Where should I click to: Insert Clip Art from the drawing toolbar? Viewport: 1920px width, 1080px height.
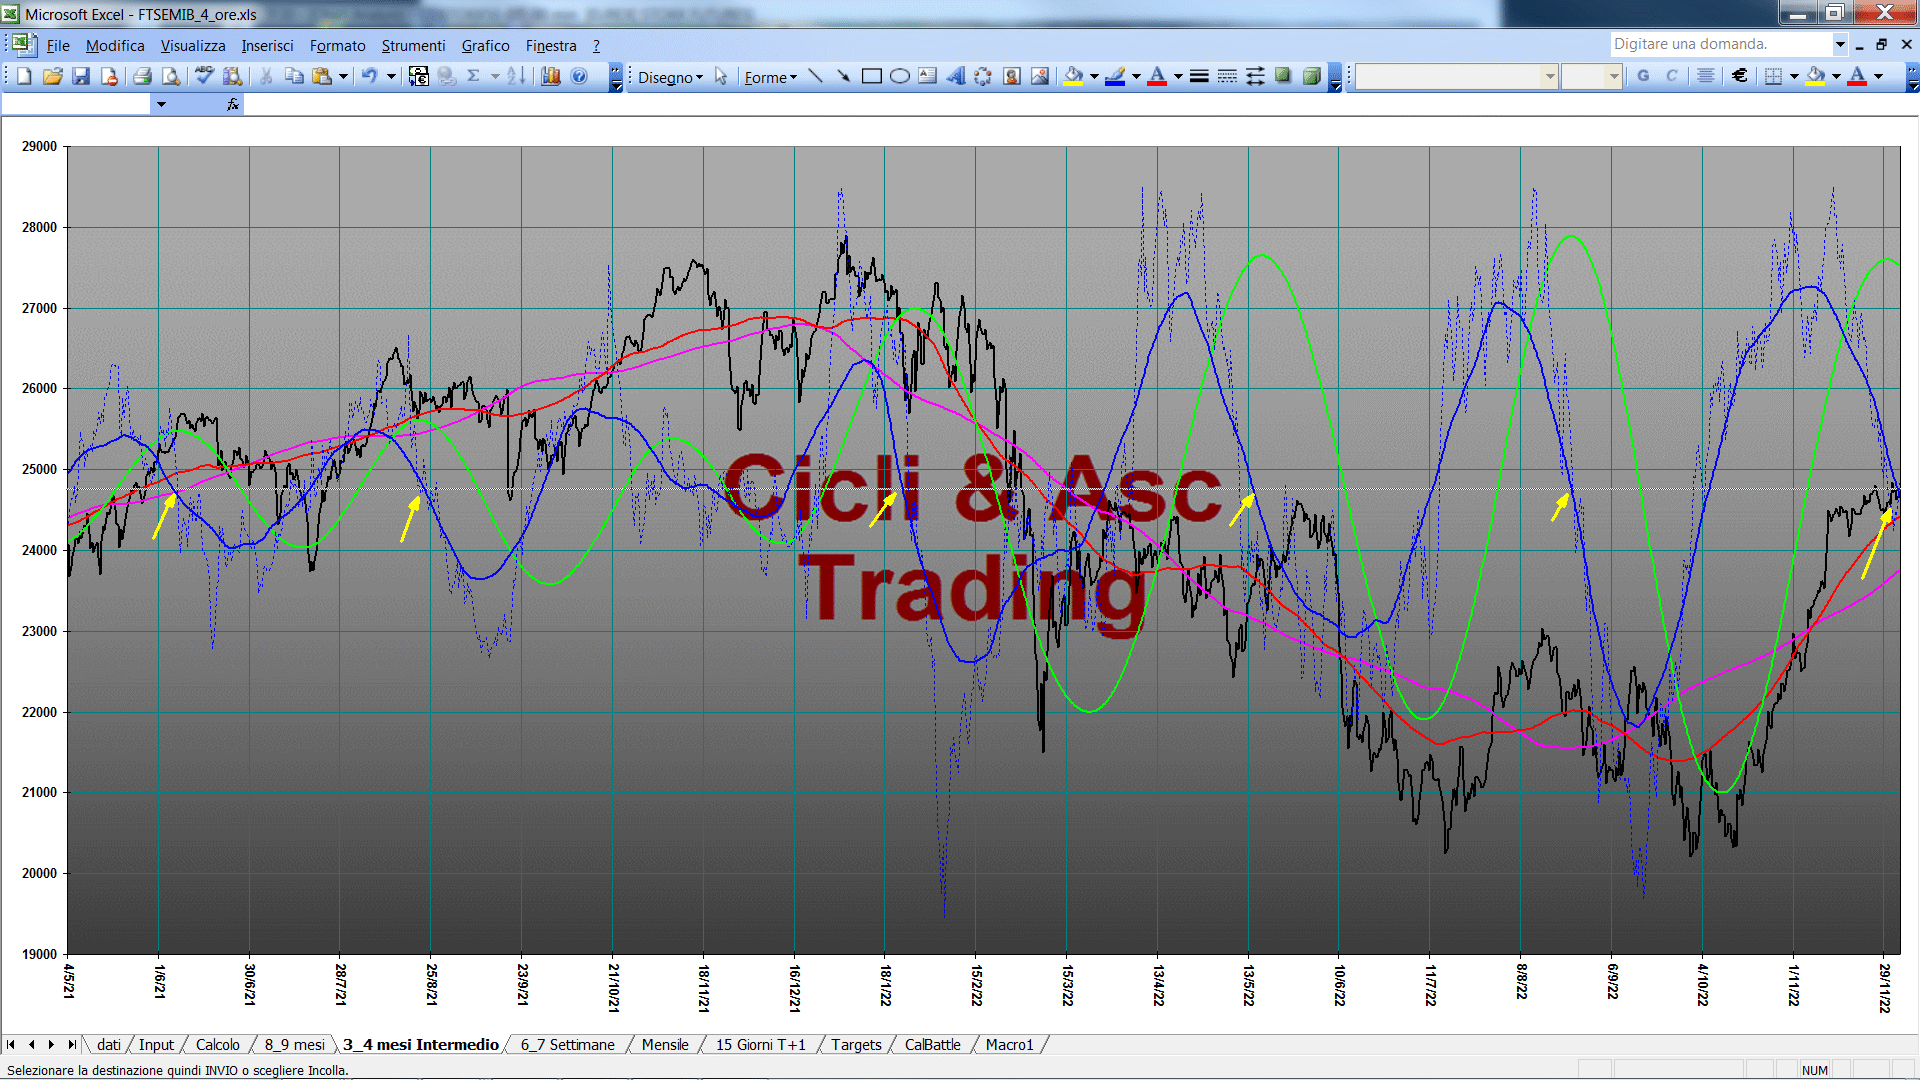coord(1012,76)
